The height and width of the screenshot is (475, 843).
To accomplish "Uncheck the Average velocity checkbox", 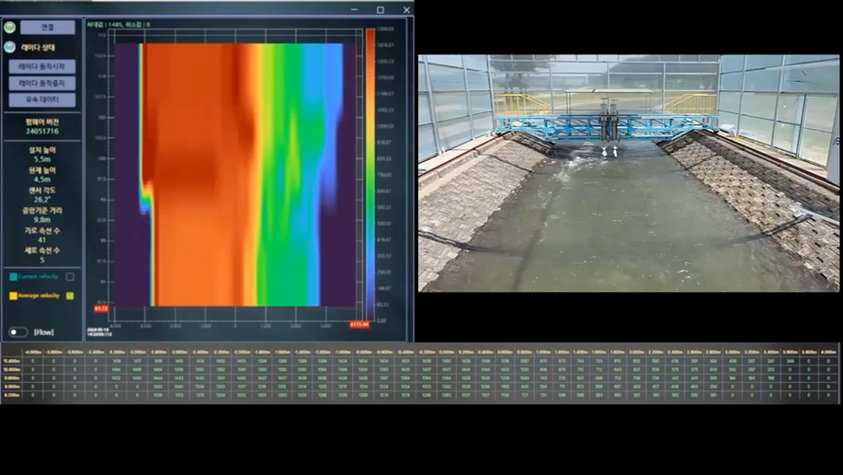I will (70, 296).
